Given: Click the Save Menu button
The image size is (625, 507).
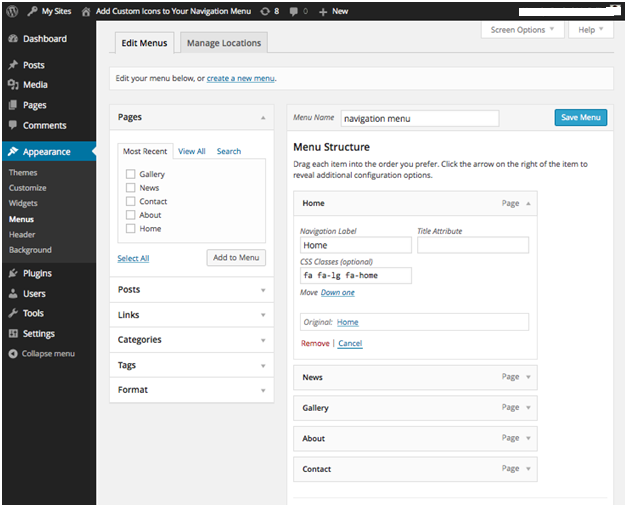Looking at the screenshot, I should click(x=581, y=118).
